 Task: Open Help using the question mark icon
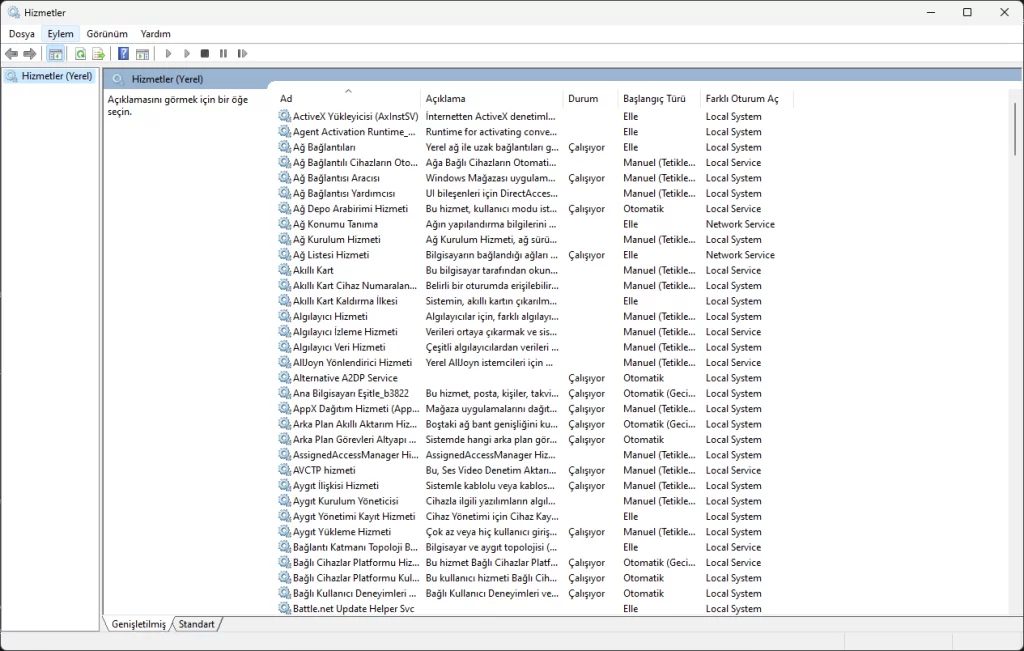coord(123,54)
